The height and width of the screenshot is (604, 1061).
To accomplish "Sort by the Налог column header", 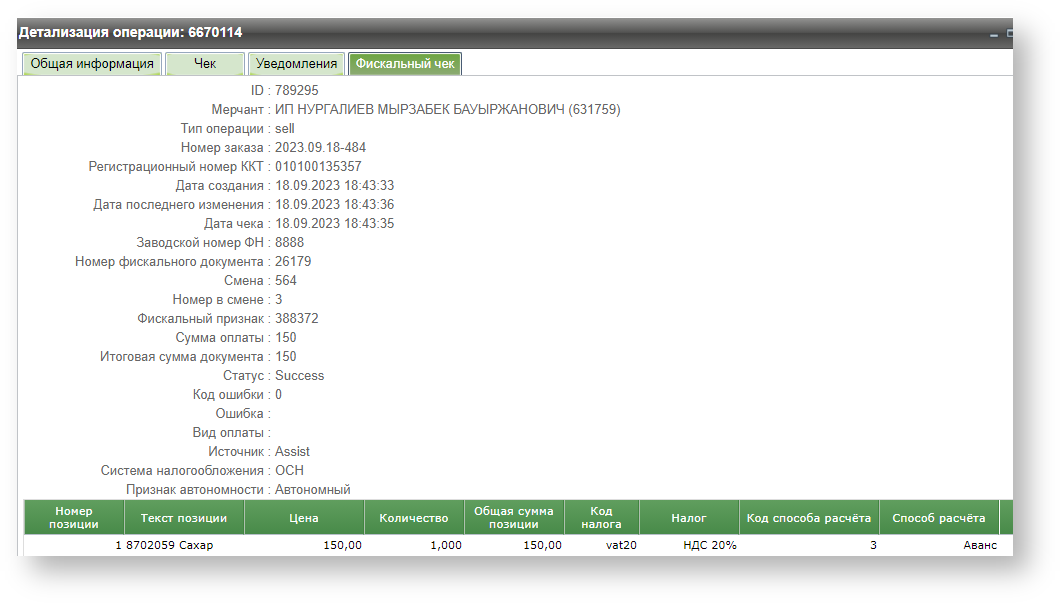I will point(689,518).
